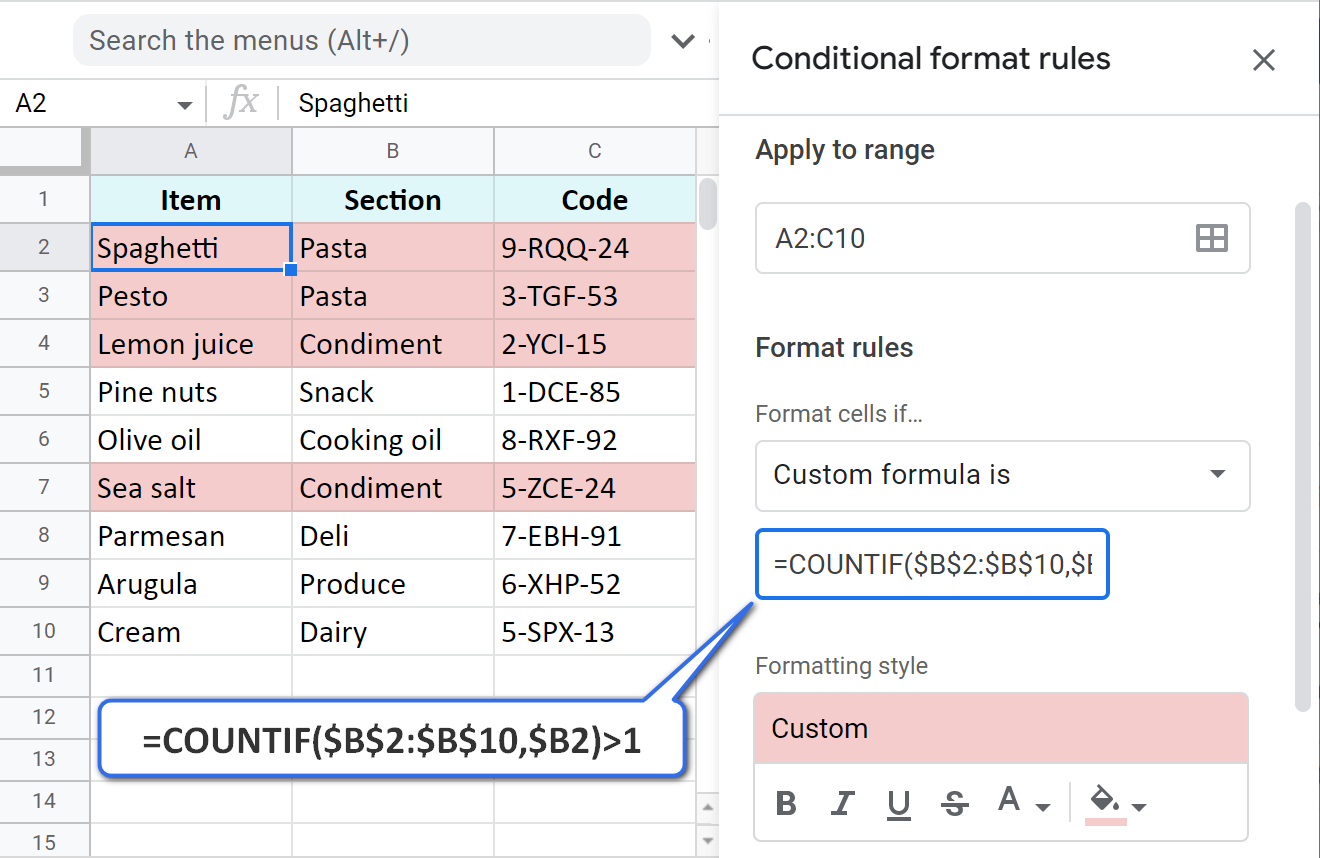The image size is (1320, 858).
Task: Edit the COUNTIF custom formula field
Action: 932,563
